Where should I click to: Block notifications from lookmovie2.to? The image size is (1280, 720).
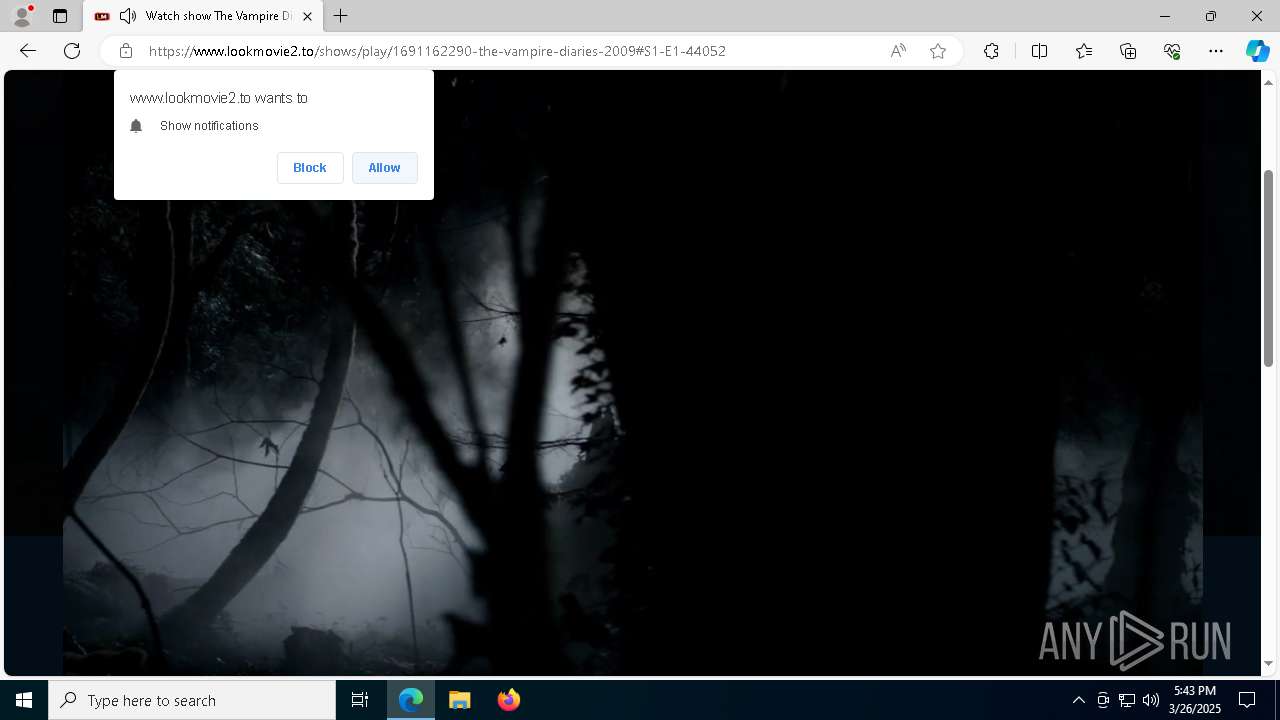[310, 168]
